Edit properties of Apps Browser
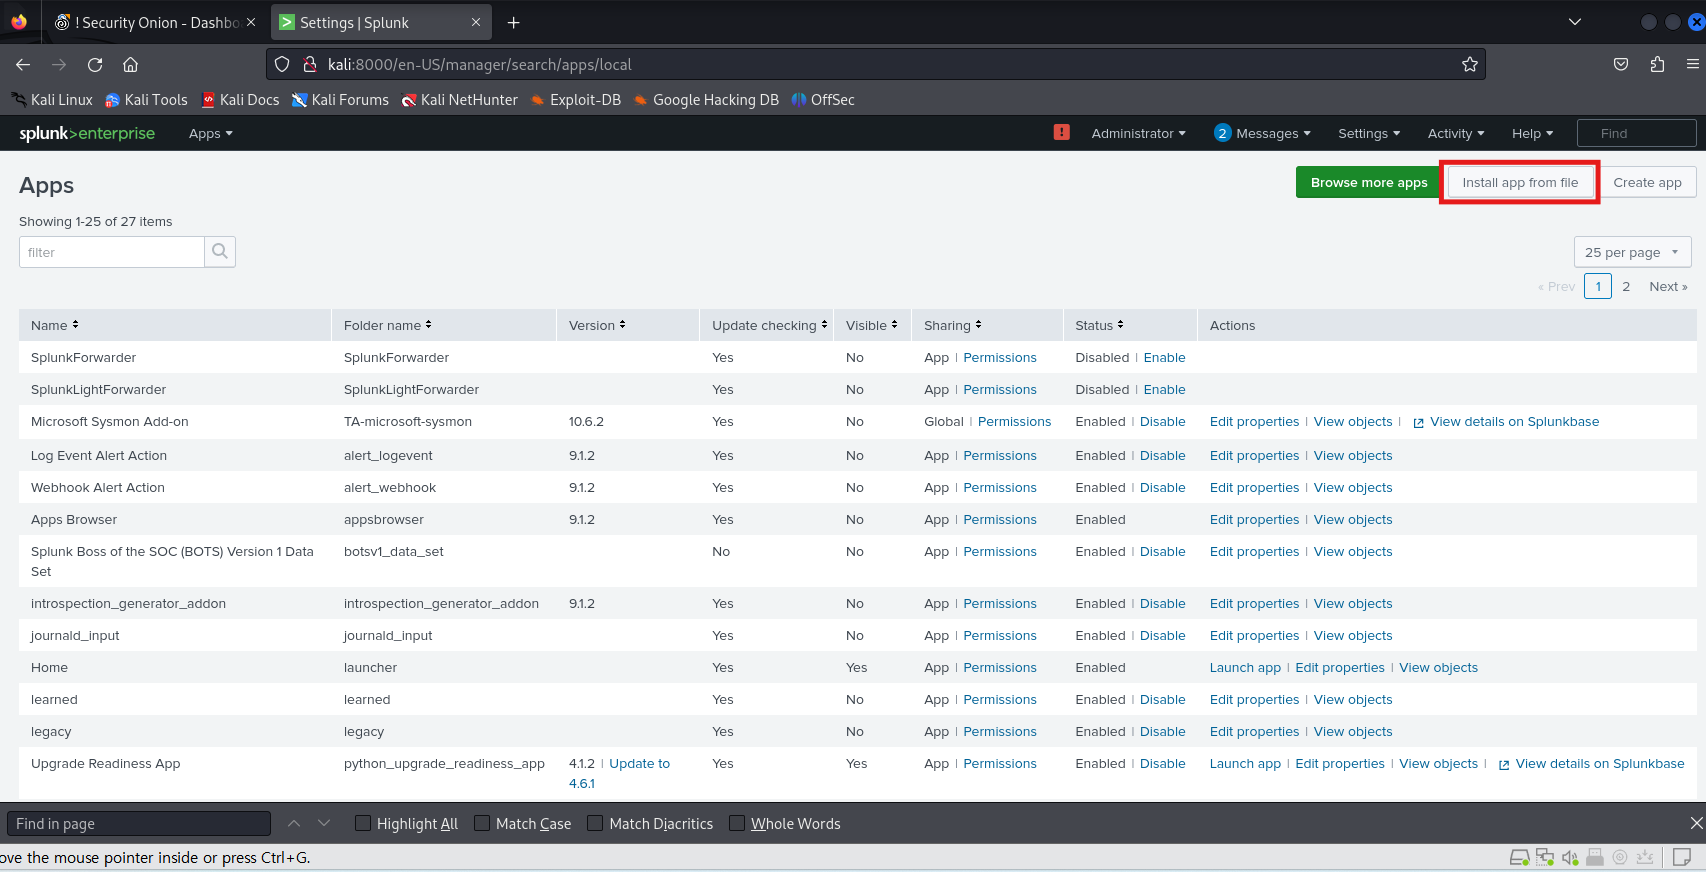This screenshot has width=1706, height=872. (x=1254, y=519)
